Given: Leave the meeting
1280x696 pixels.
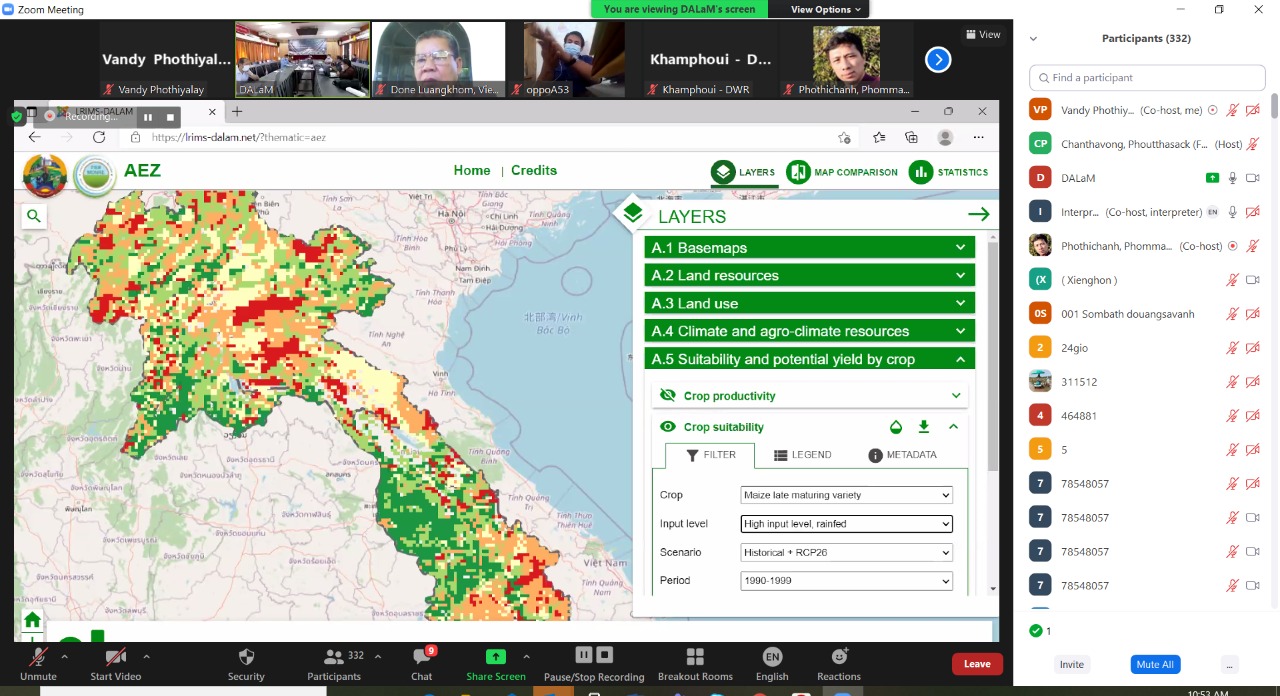Looking at the screenshot, I should coord(977,664).
